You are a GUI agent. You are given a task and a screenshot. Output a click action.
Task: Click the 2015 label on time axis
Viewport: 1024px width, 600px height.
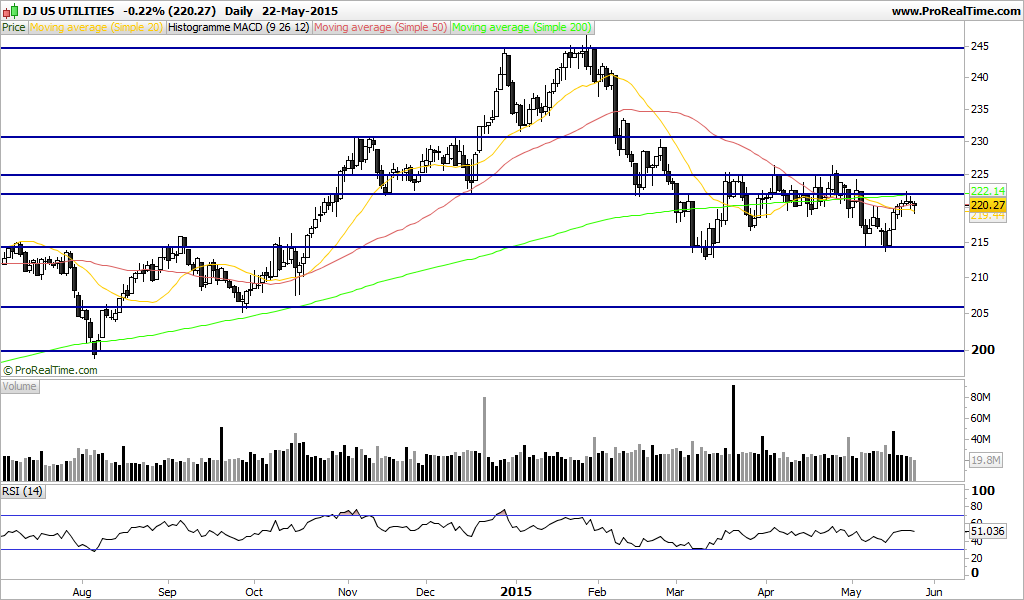[x=515, y=592]
